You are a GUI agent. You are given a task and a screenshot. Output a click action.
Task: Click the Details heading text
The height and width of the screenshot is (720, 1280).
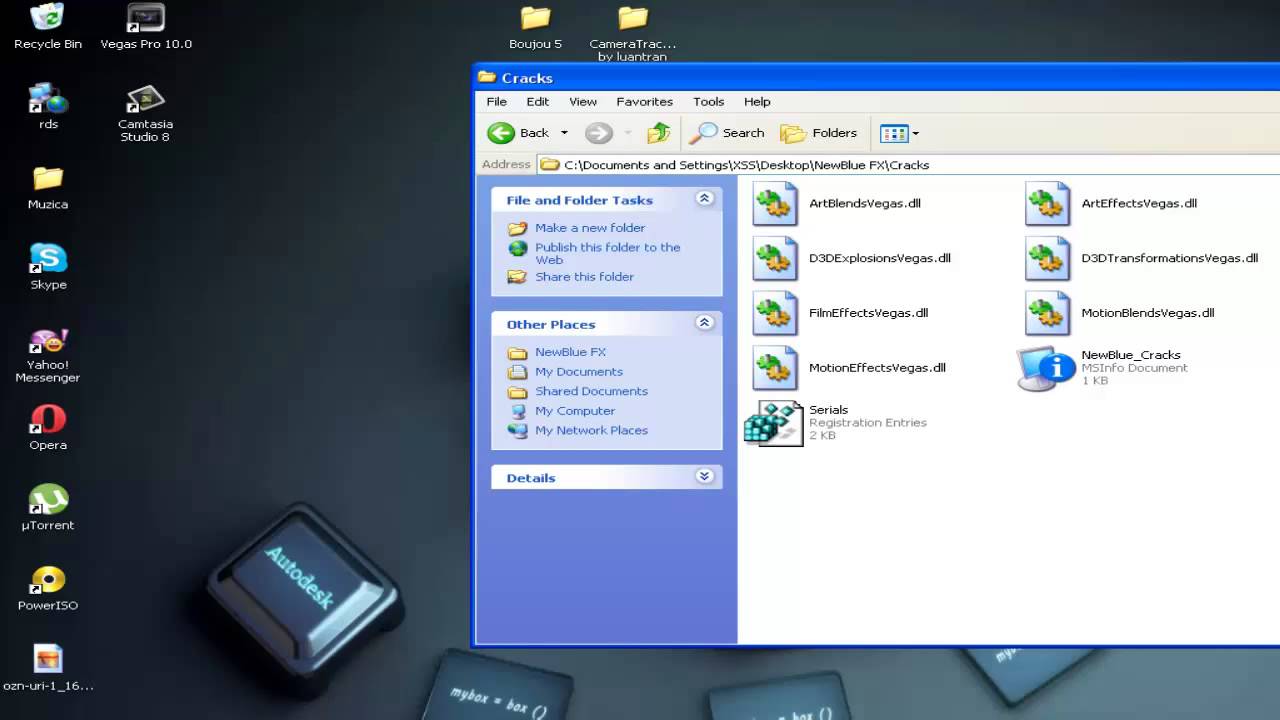click(531, 478)
